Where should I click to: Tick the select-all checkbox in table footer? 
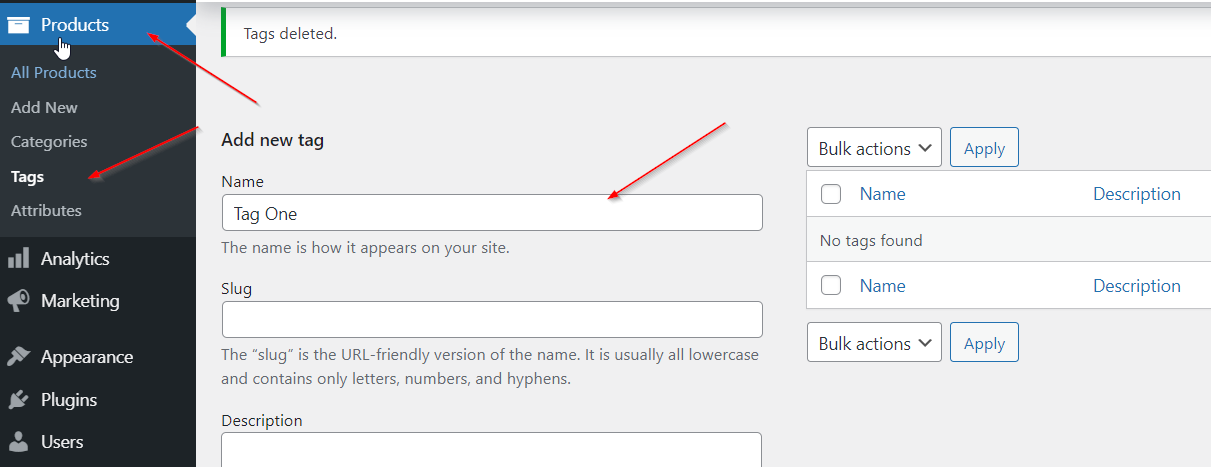click(x=831, y=286)
